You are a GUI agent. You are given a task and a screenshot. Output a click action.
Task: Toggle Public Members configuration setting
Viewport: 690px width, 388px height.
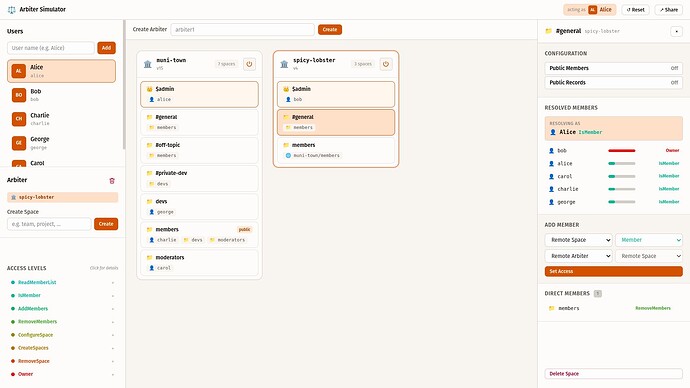613,68
